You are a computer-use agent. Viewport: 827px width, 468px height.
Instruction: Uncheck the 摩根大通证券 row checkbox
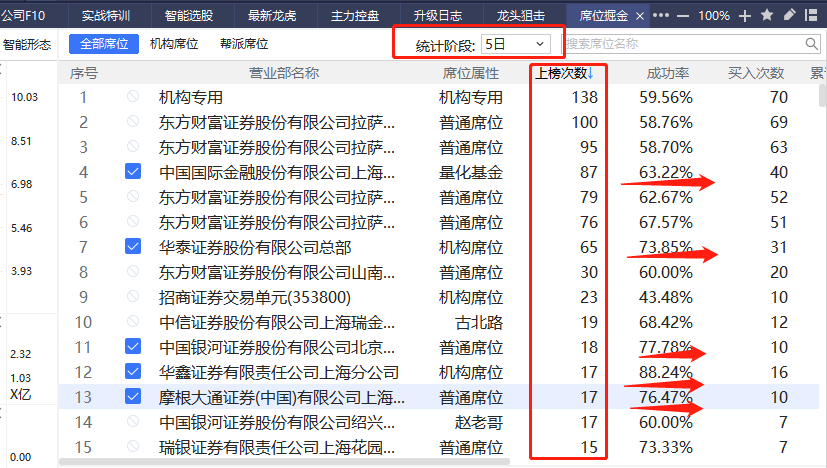tap(133, 396)
